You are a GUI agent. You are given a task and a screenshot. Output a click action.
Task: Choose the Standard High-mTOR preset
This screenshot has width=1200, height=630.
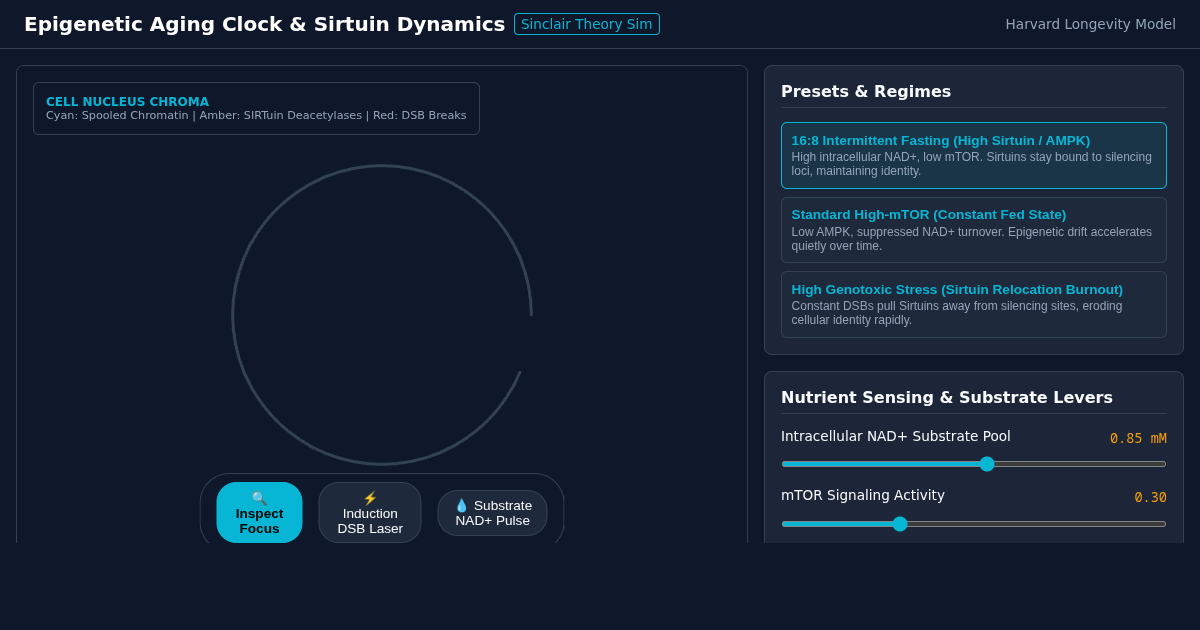coord(974,230)
